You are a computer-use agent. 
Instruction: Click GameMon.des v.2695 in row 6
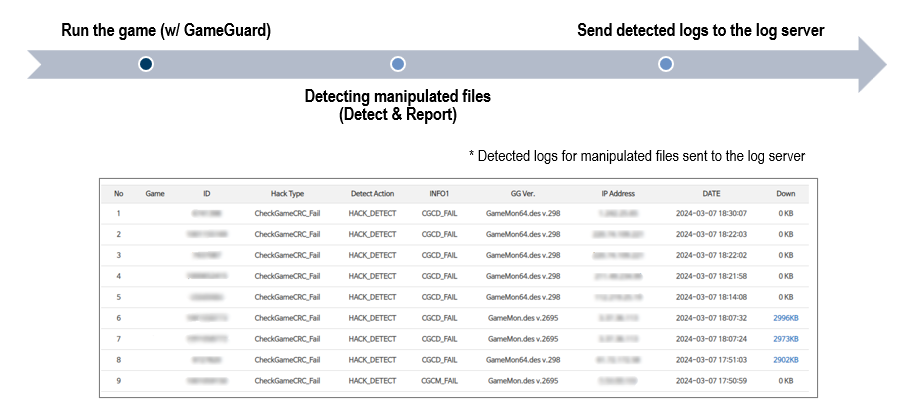(x=523, y=318)
